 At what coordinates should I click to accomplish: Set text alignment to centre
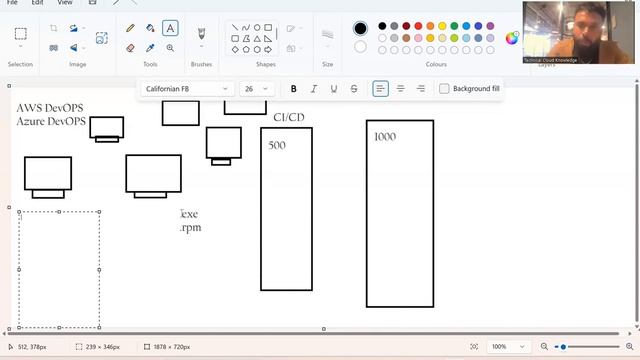coord(400,89)
